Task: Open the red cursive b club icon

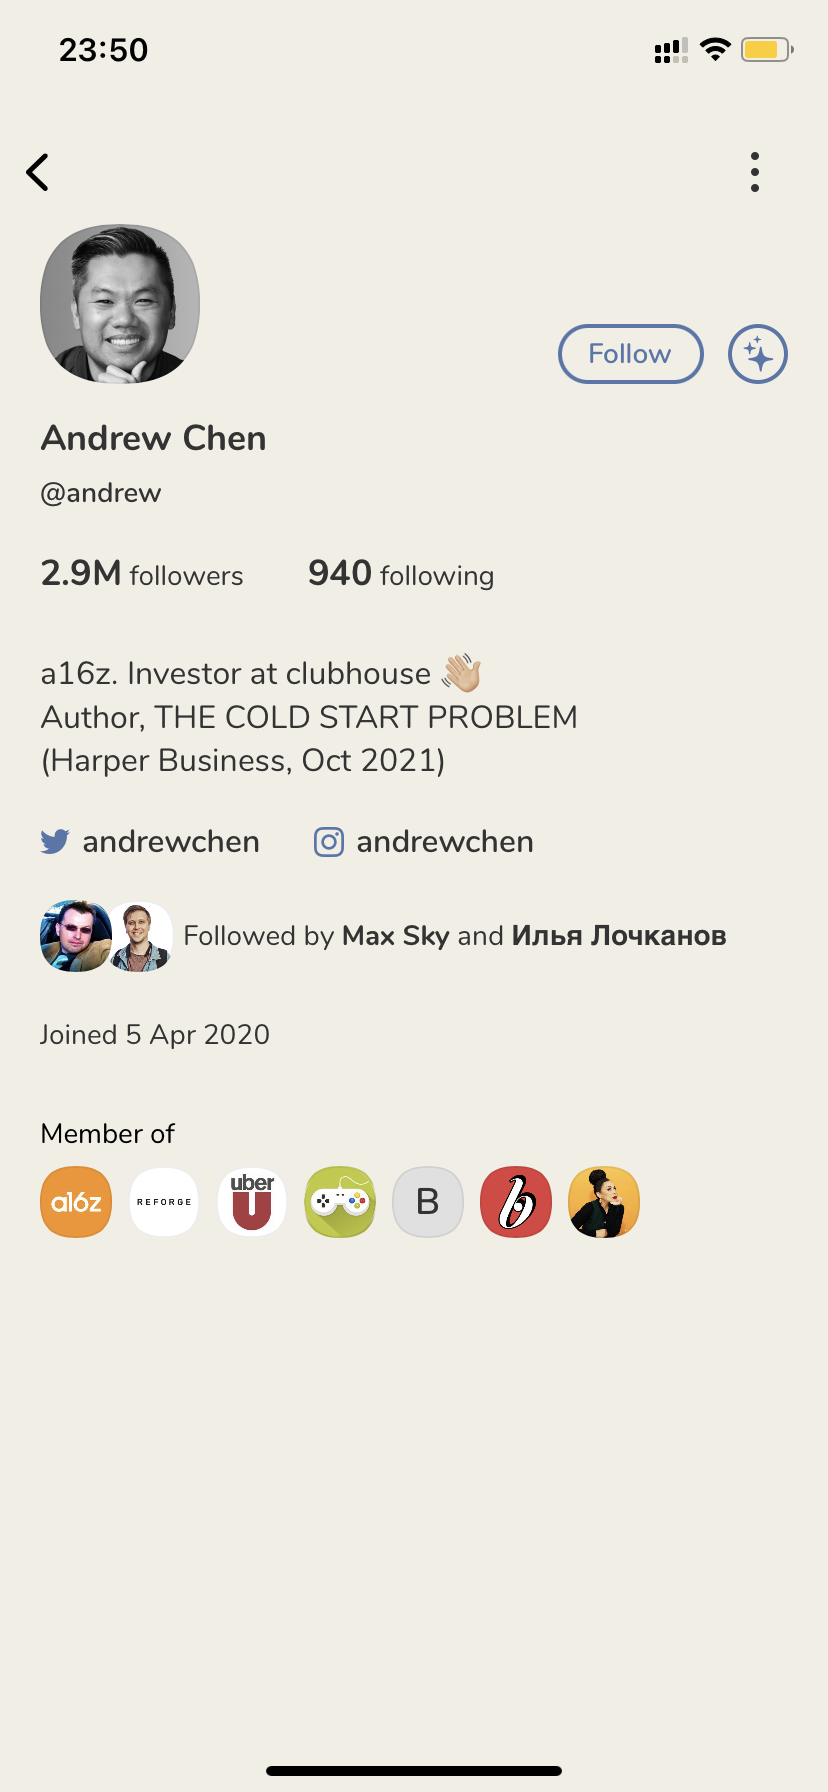Action: click(516, 1202)
